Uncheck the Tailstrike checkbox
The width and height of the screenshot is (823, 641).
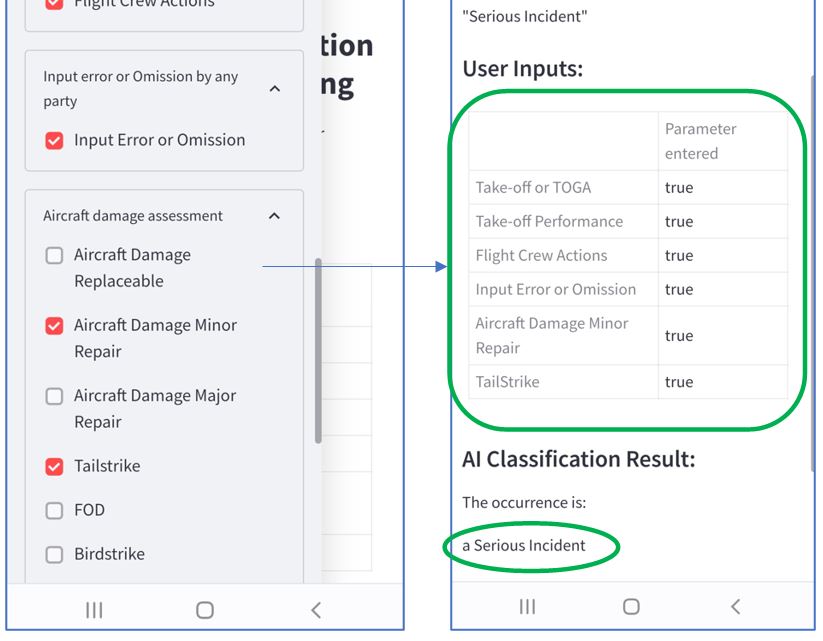[54, 466]
